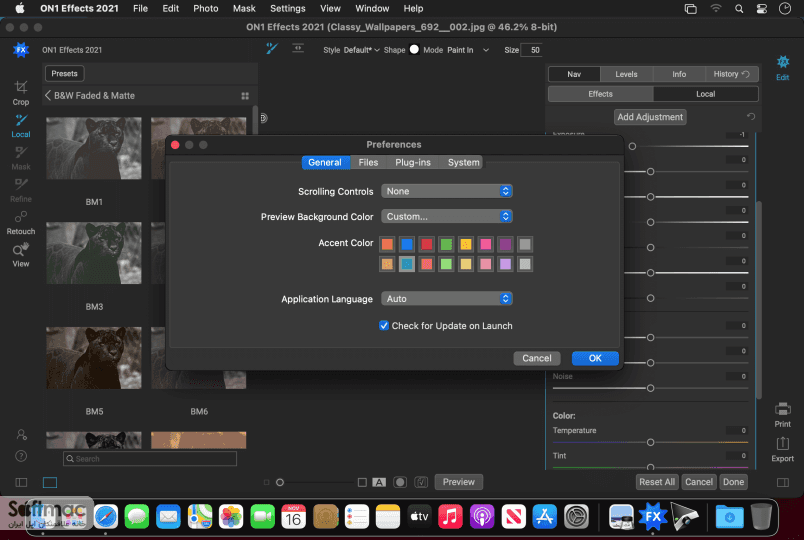Open the Files preferences tab
The height and width of the screenshot is (540, 804).
[368, 163]
